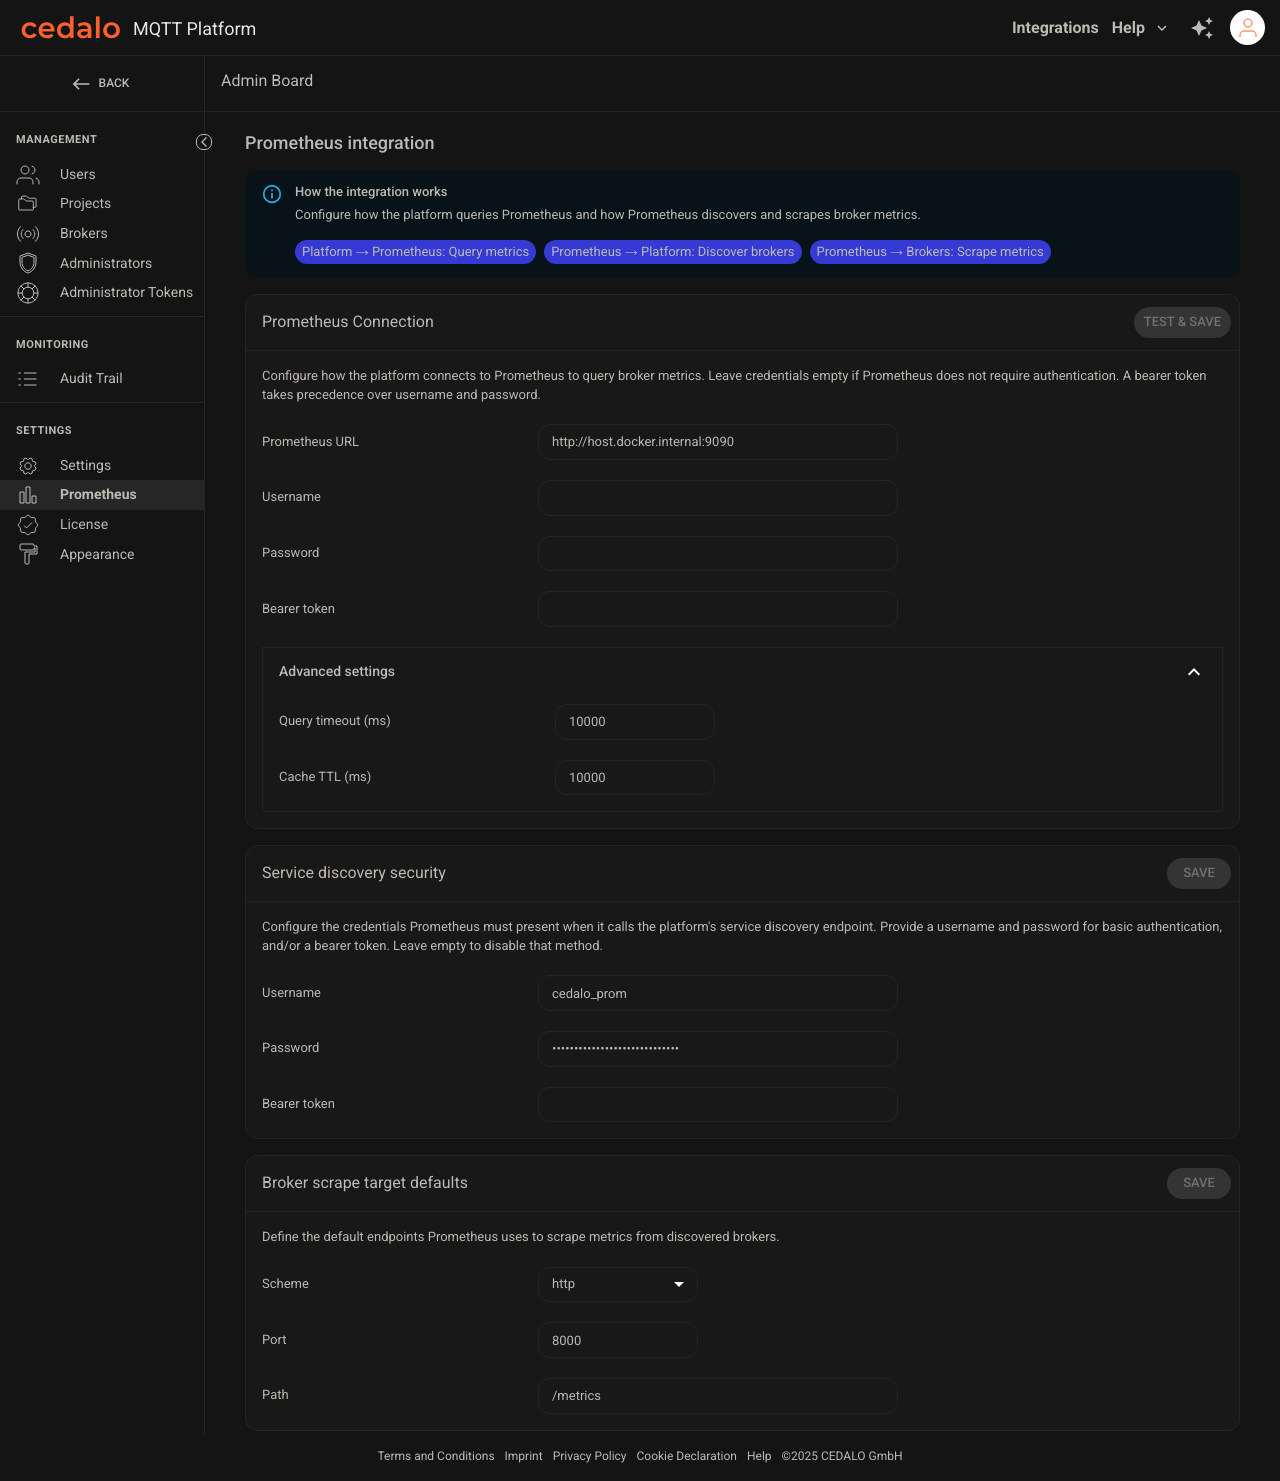
Task: Click the Audit Trail list icon
Action: 28,379
